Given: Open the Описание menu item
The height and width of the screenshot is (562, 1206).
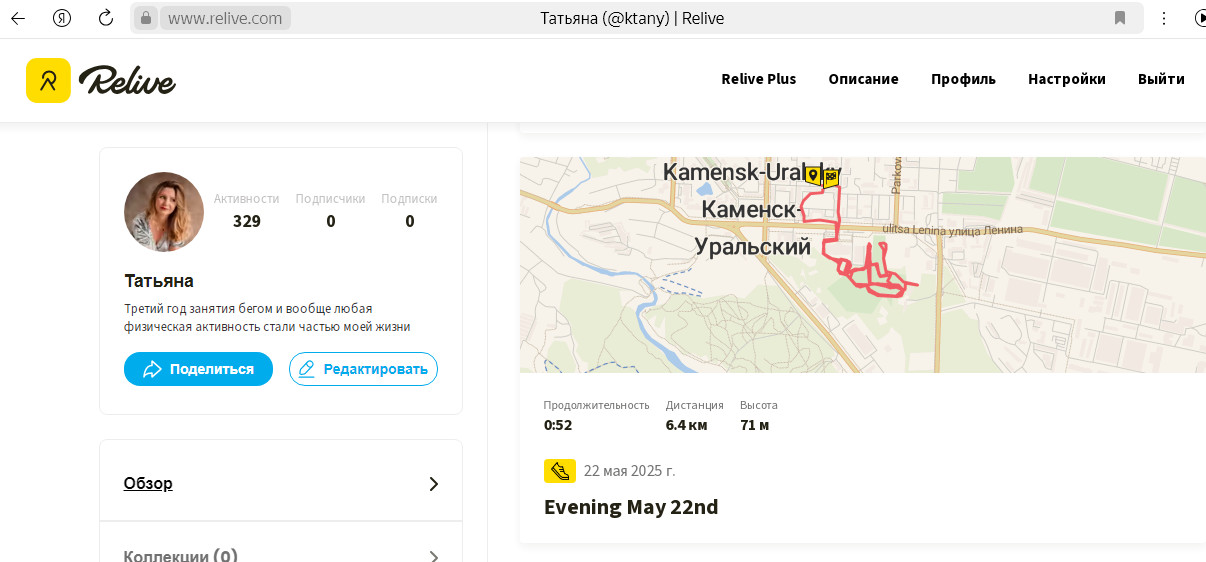Looking at the screenshot, I should point(863,79).
